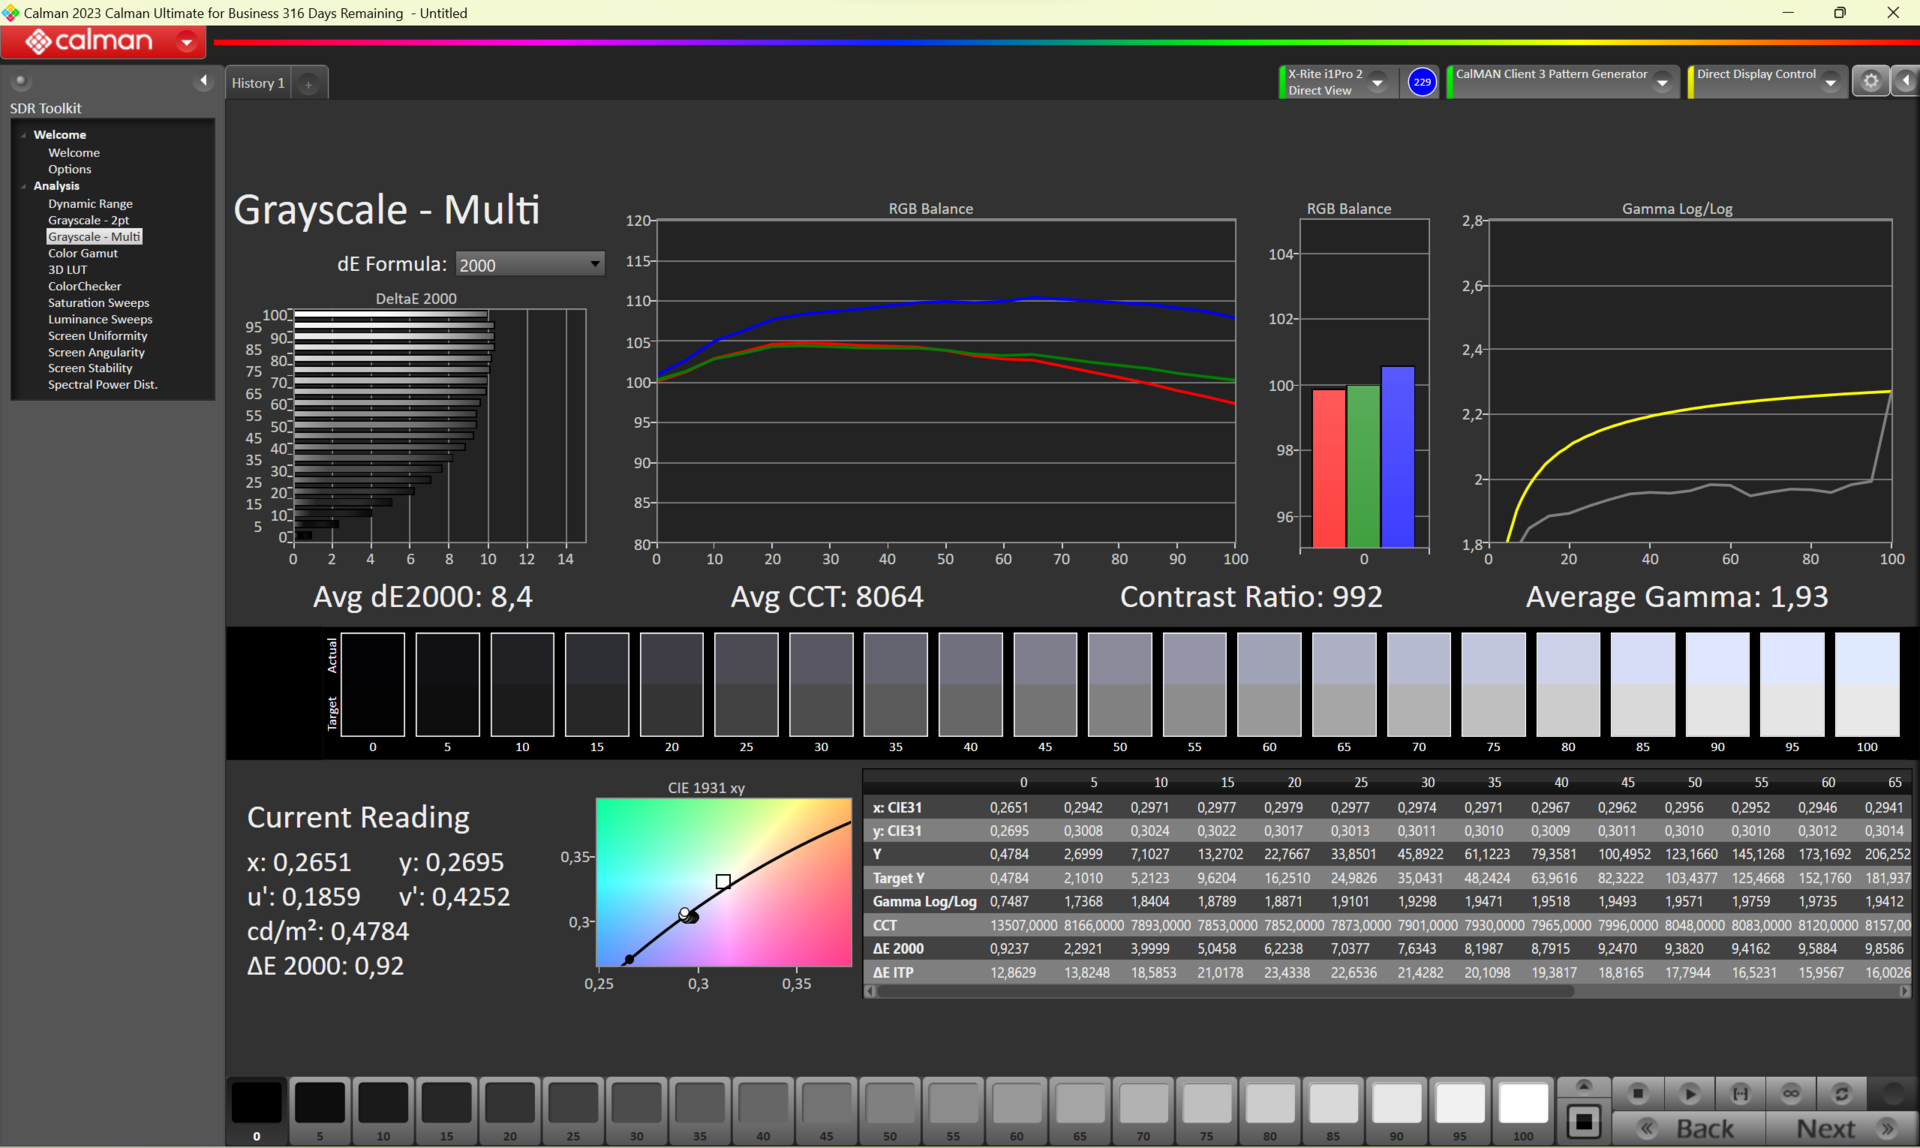
Task: Click the stop measurement button
Action: [x=1637, y=1093]
